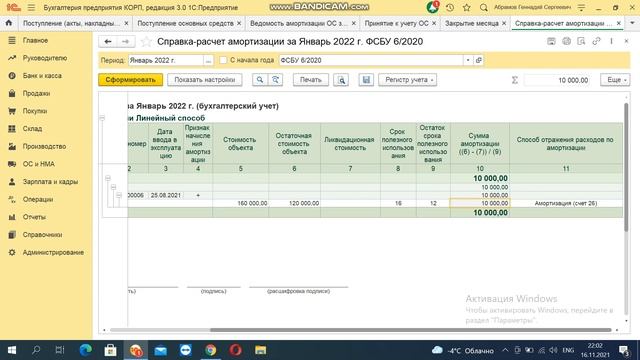Navigate forward with right arrow
640x360 pixels.
[x=125, y=41]
